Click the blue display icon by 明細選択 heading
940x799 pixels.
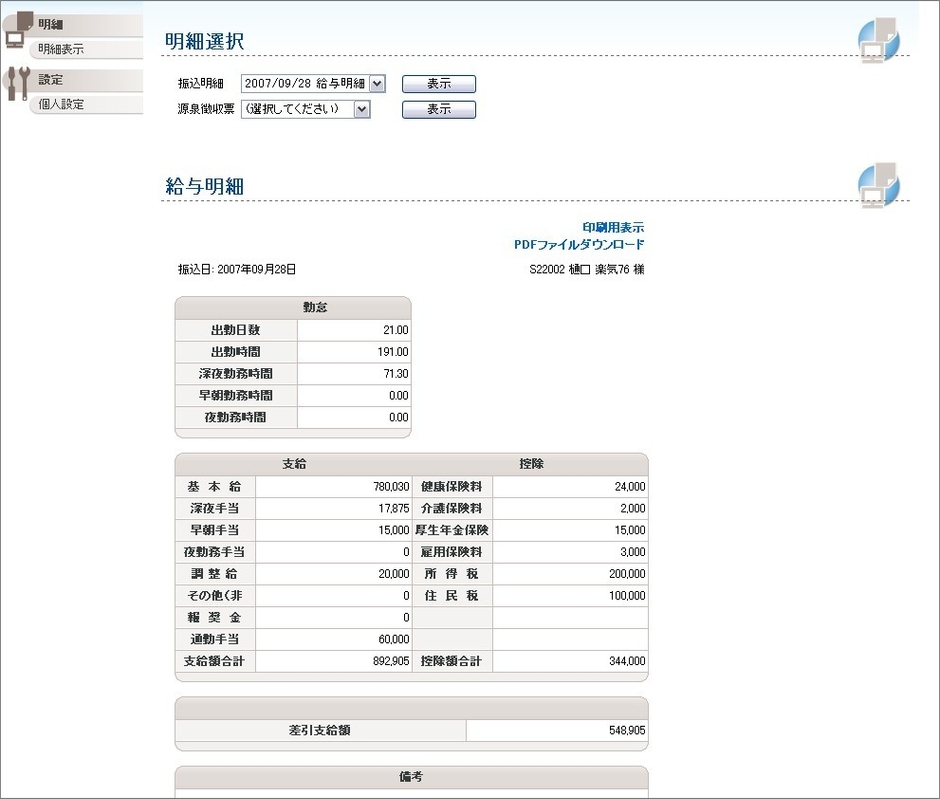877,38
